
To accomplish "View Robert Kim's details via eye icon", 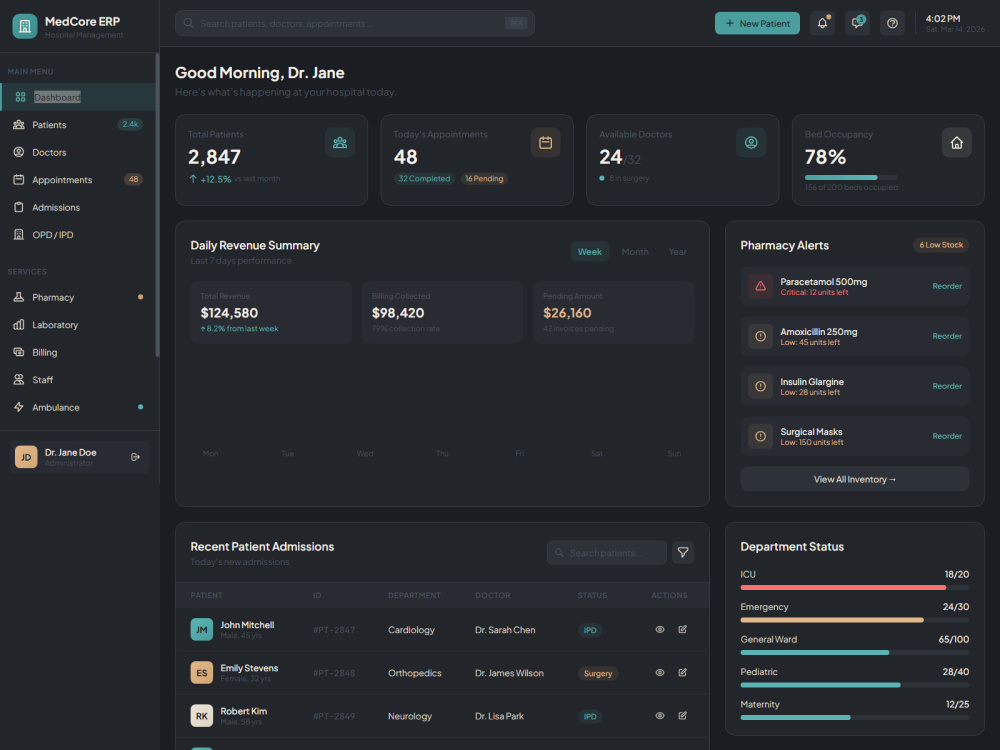I will click(x=660, y=716).
